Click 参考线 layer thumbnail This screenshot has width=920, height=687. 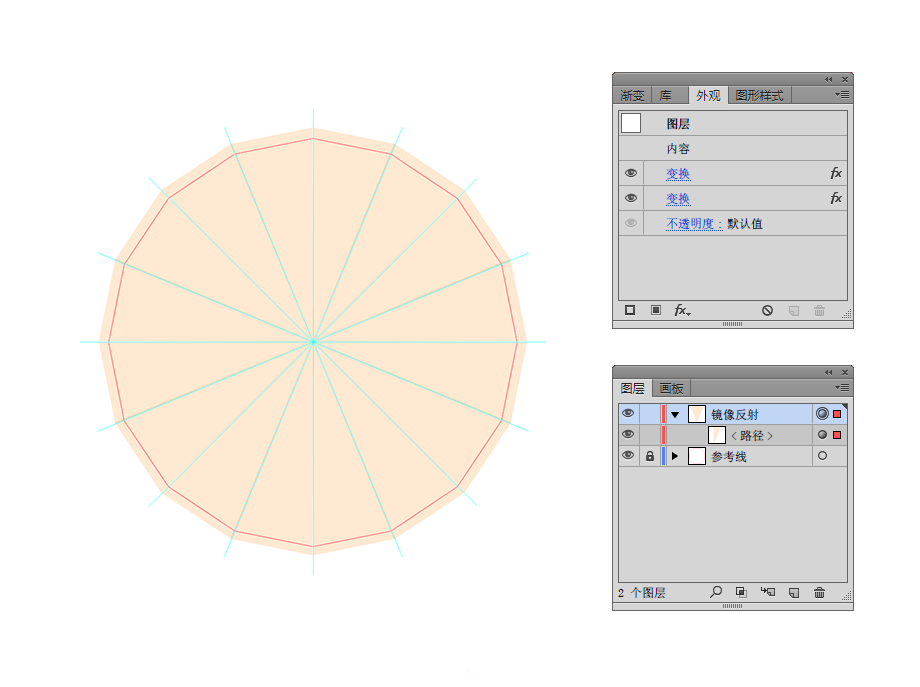point(696,456)
